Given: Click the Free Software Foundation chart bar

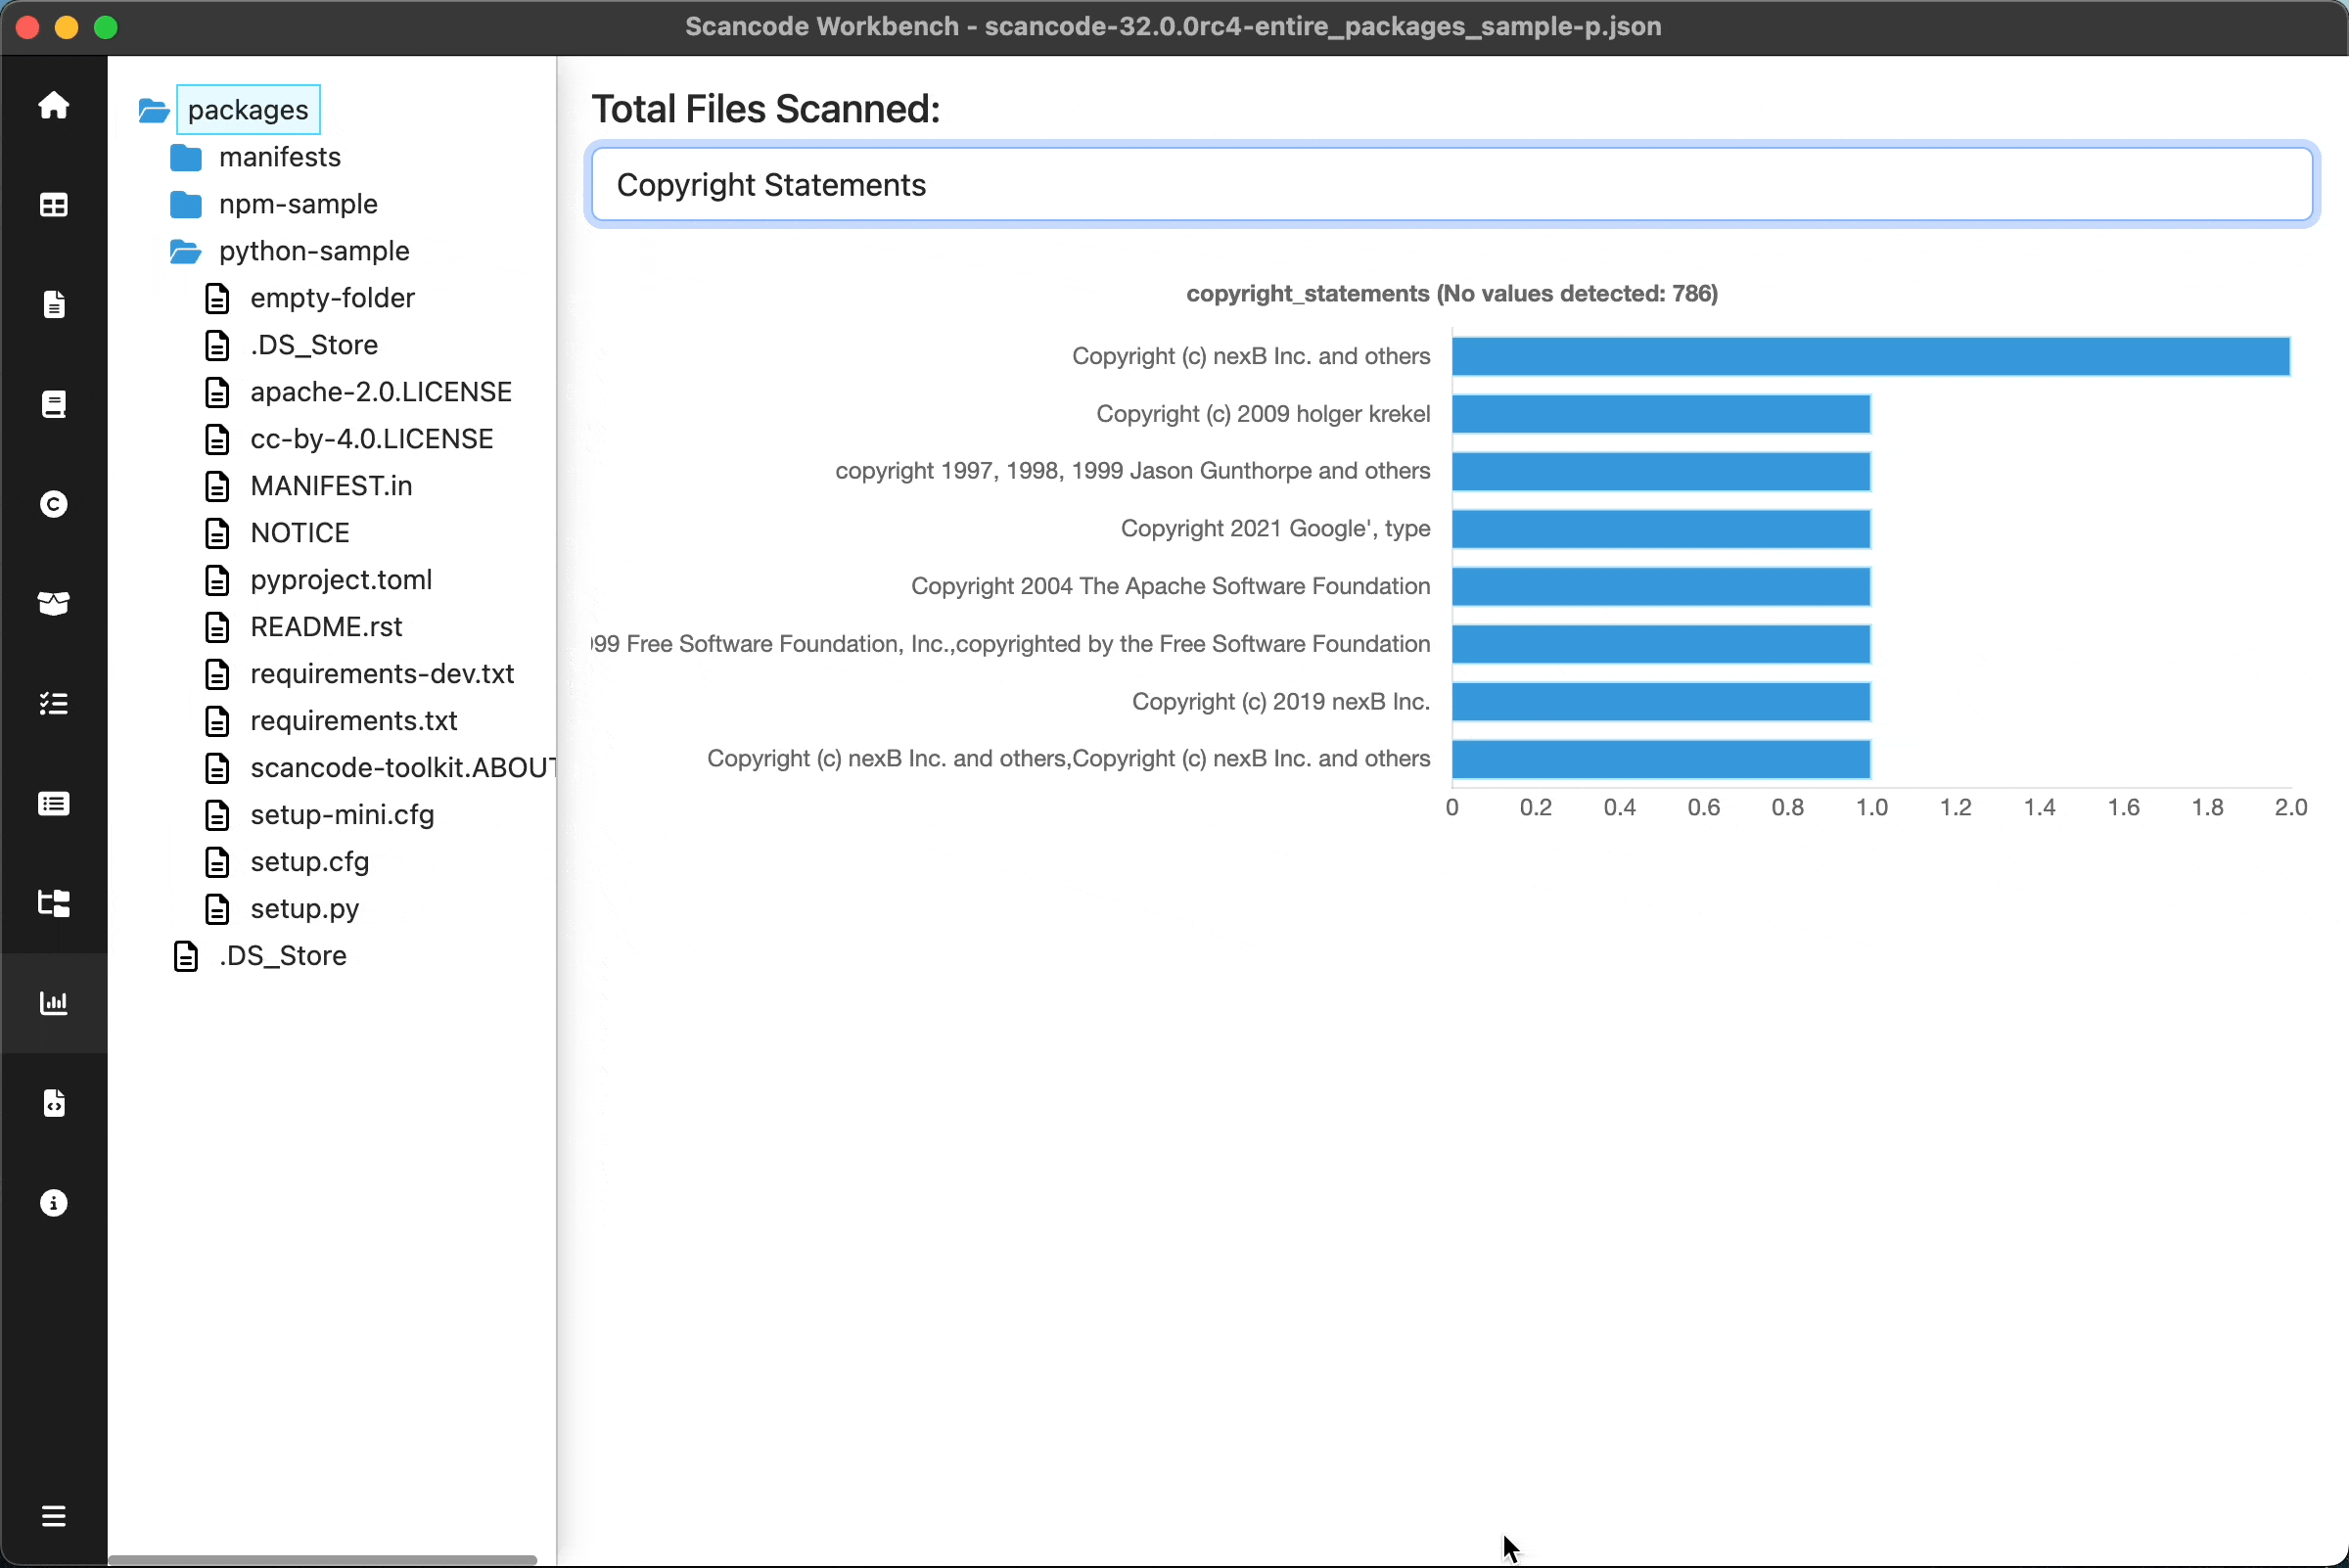Looking at the screenshot, I should pos(1661,644).
